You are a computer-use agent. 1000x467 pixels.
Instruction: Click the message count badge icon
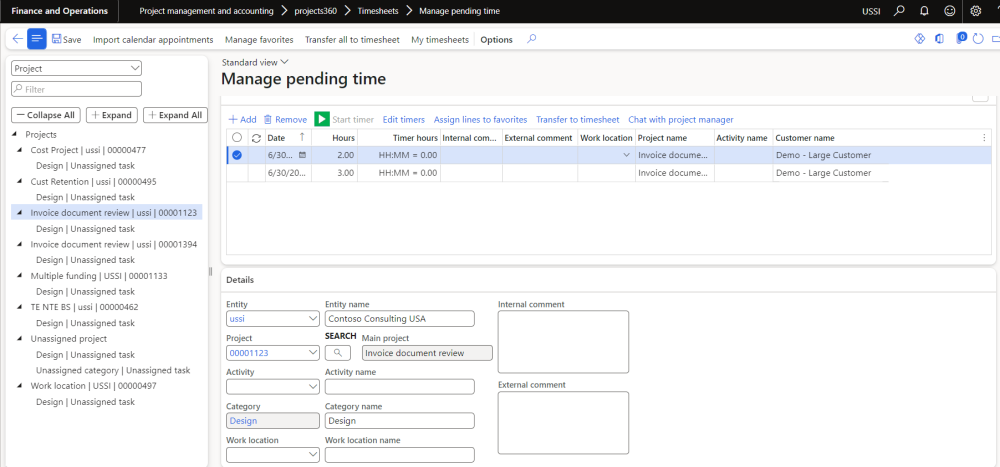[x=961, y=38]
